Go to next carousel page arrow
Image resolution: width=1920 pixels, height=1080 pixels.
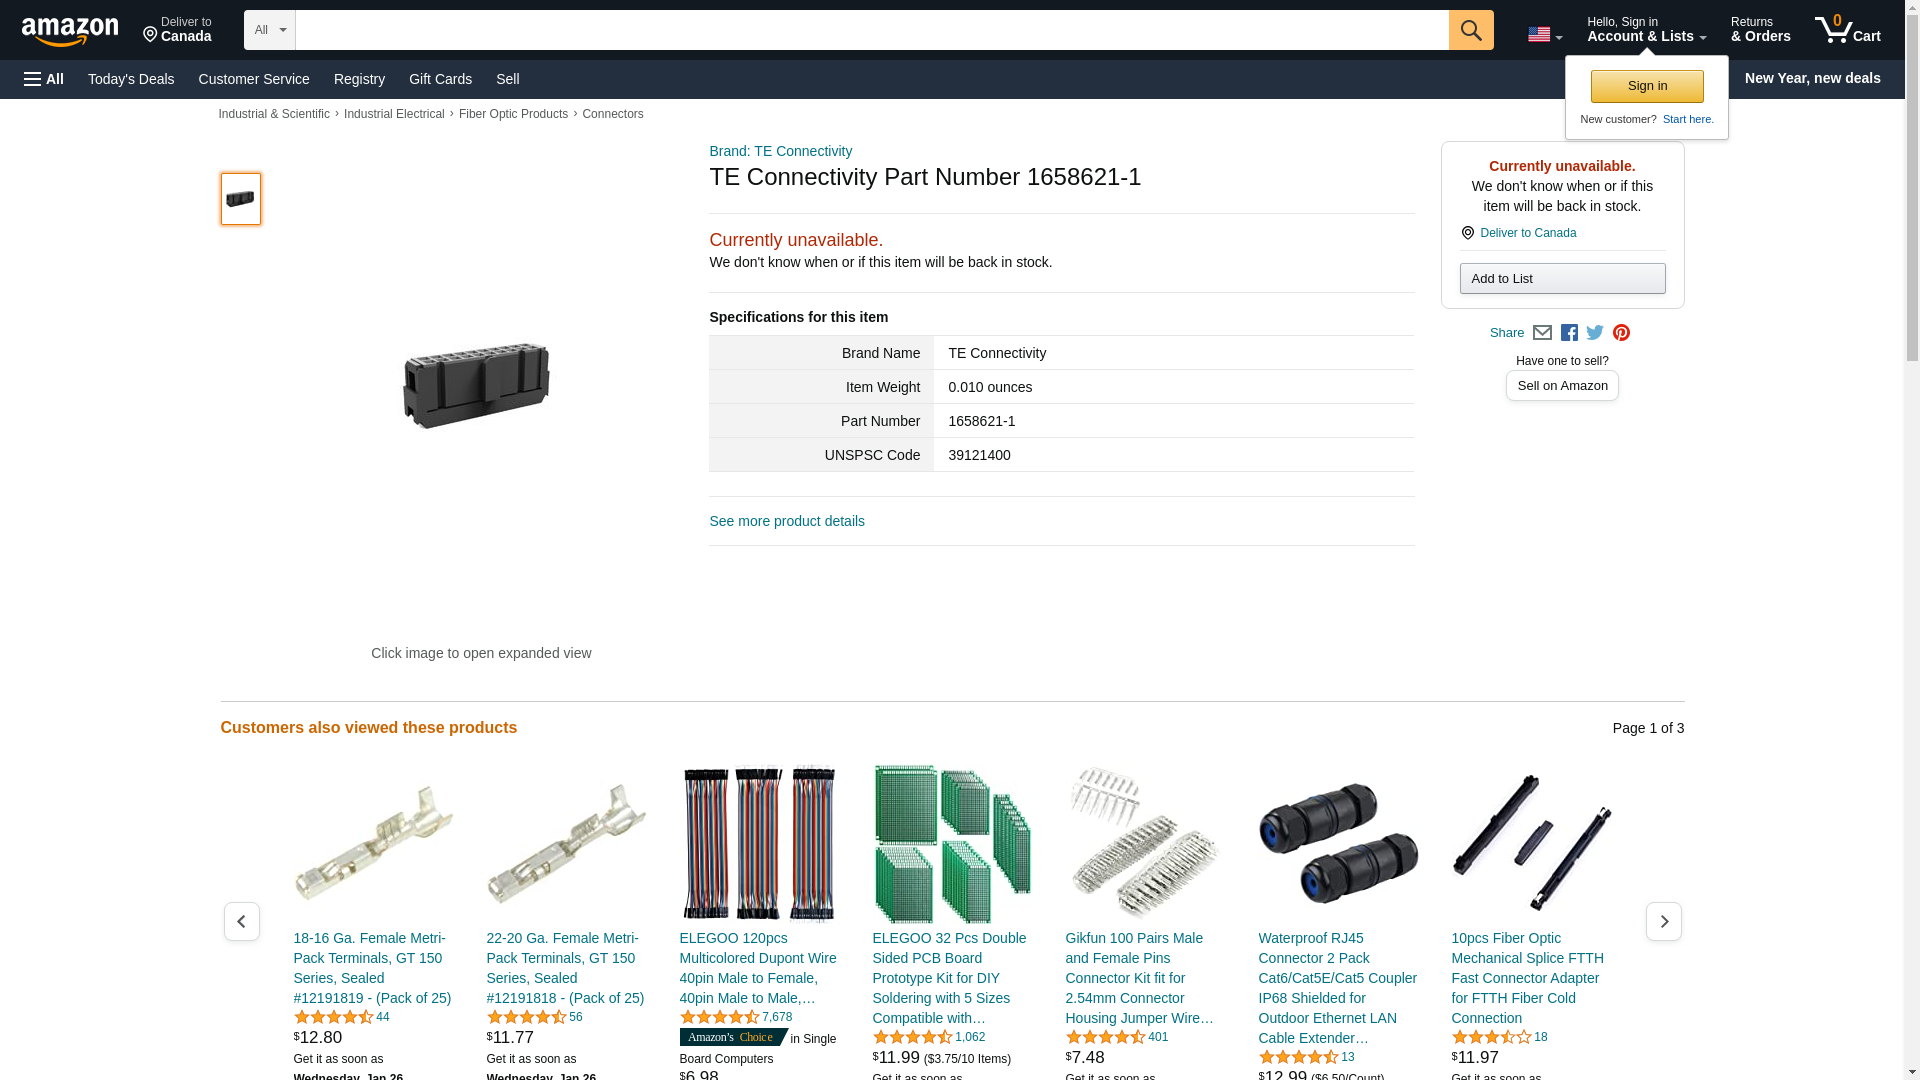1663,921
